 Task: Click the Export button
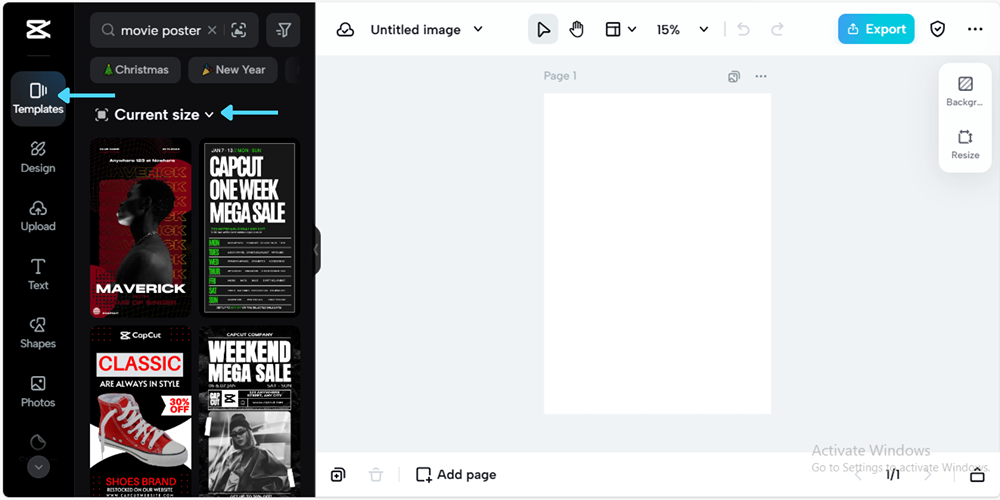pos(876,29)
